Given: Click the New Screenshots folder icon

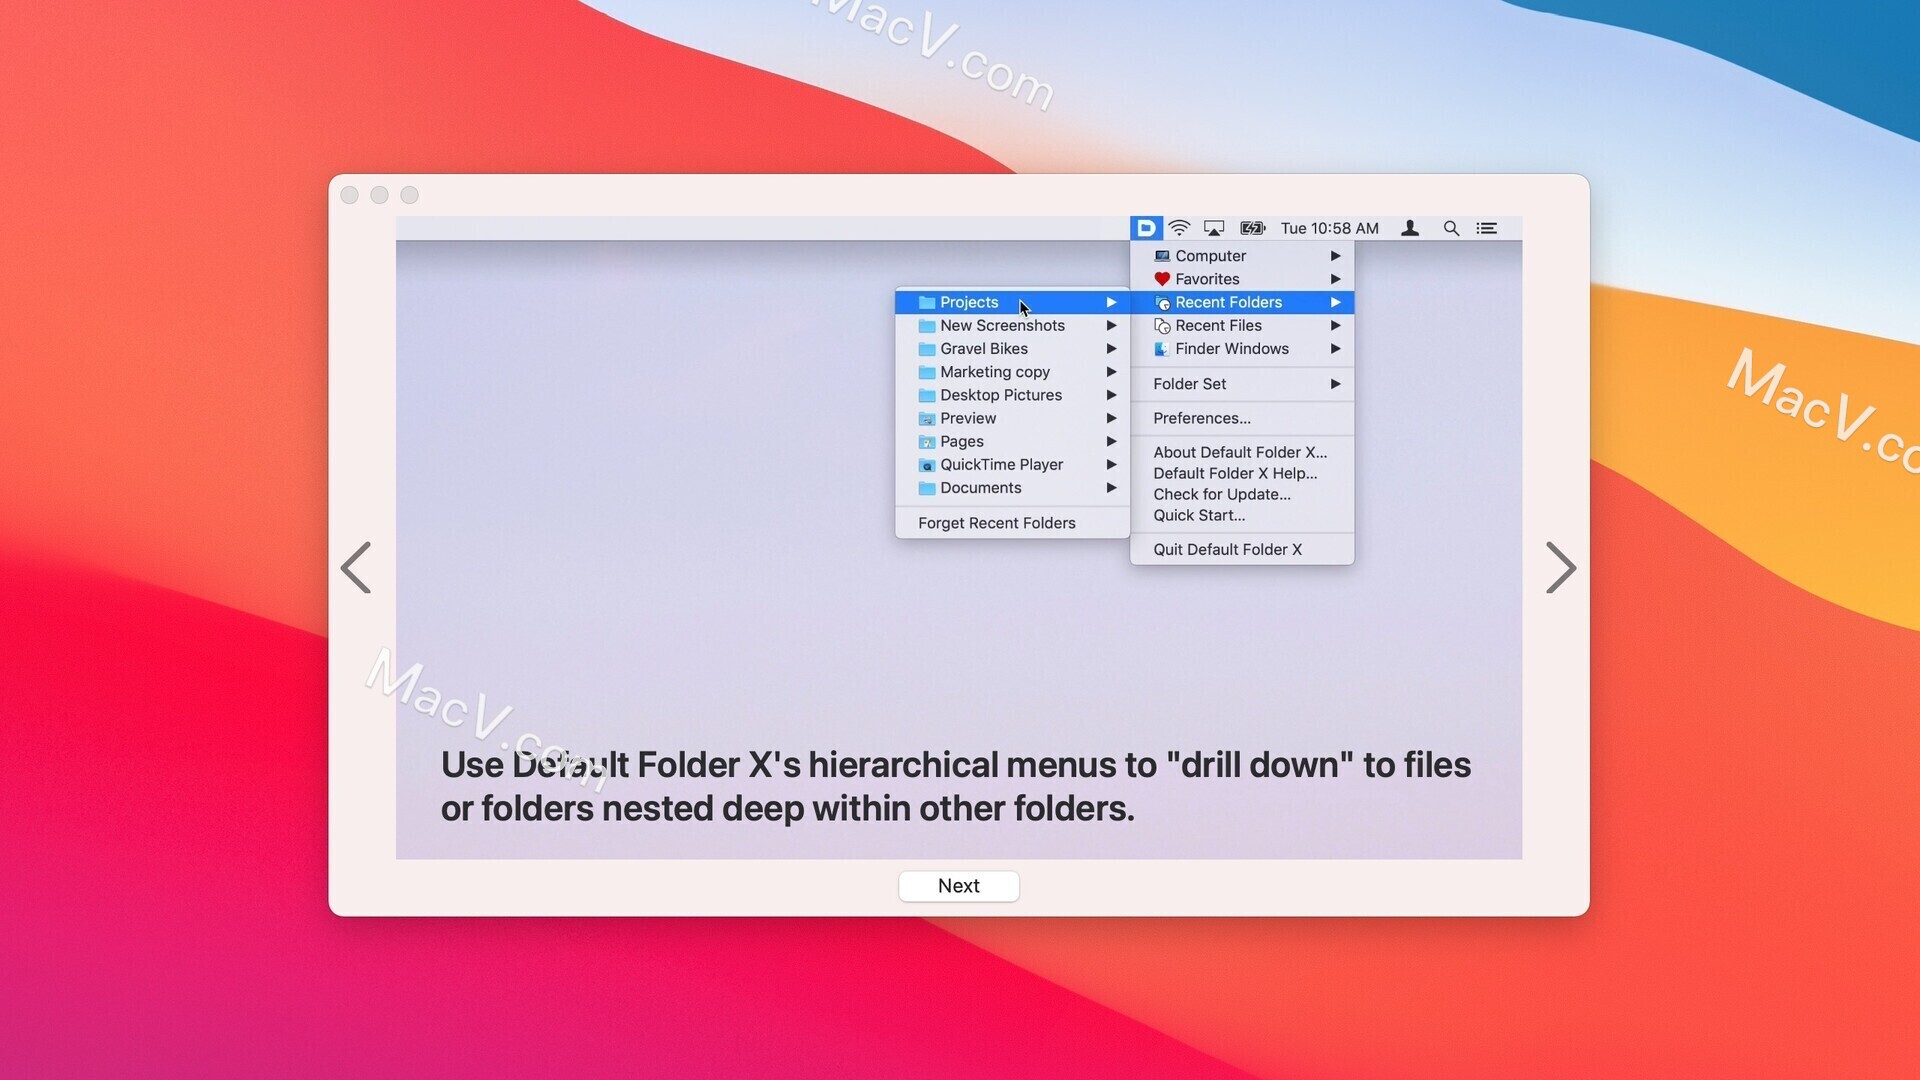Looking at the screenshot, I should (927, 326).
